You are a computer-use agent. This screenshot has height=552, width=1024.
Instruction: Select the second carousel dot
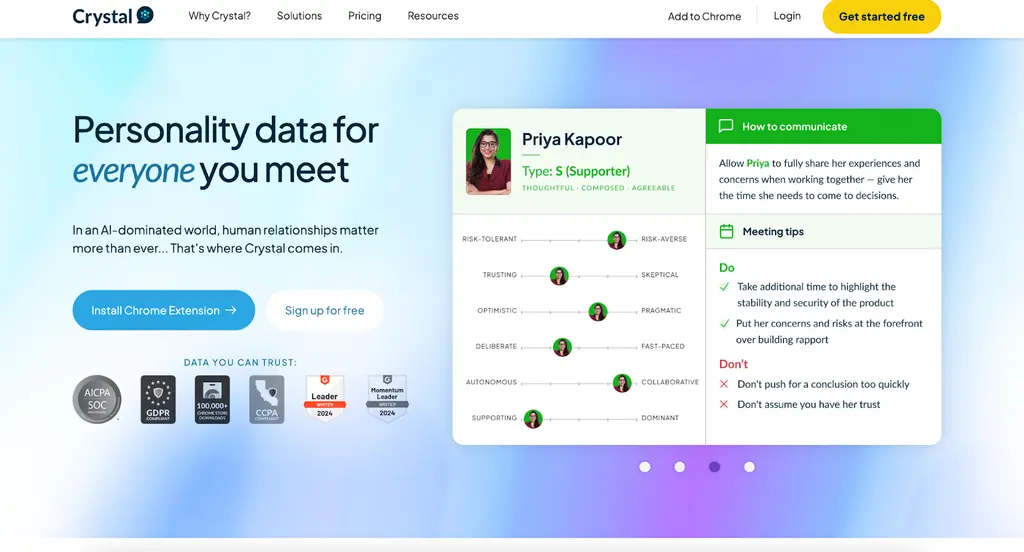[680, 467]
